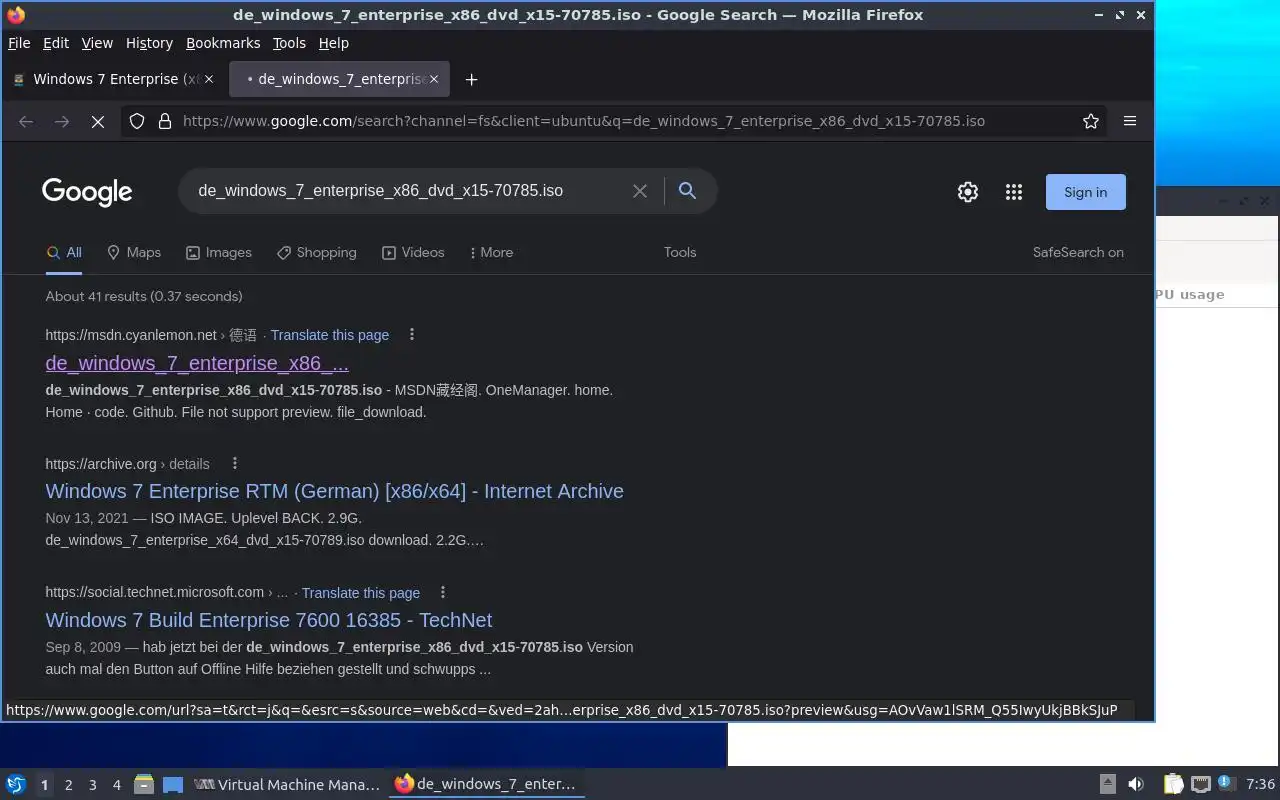The height and width of the screenshot is (800, 1280).
Task: Click the Google logo
Action: coord(87,192)
